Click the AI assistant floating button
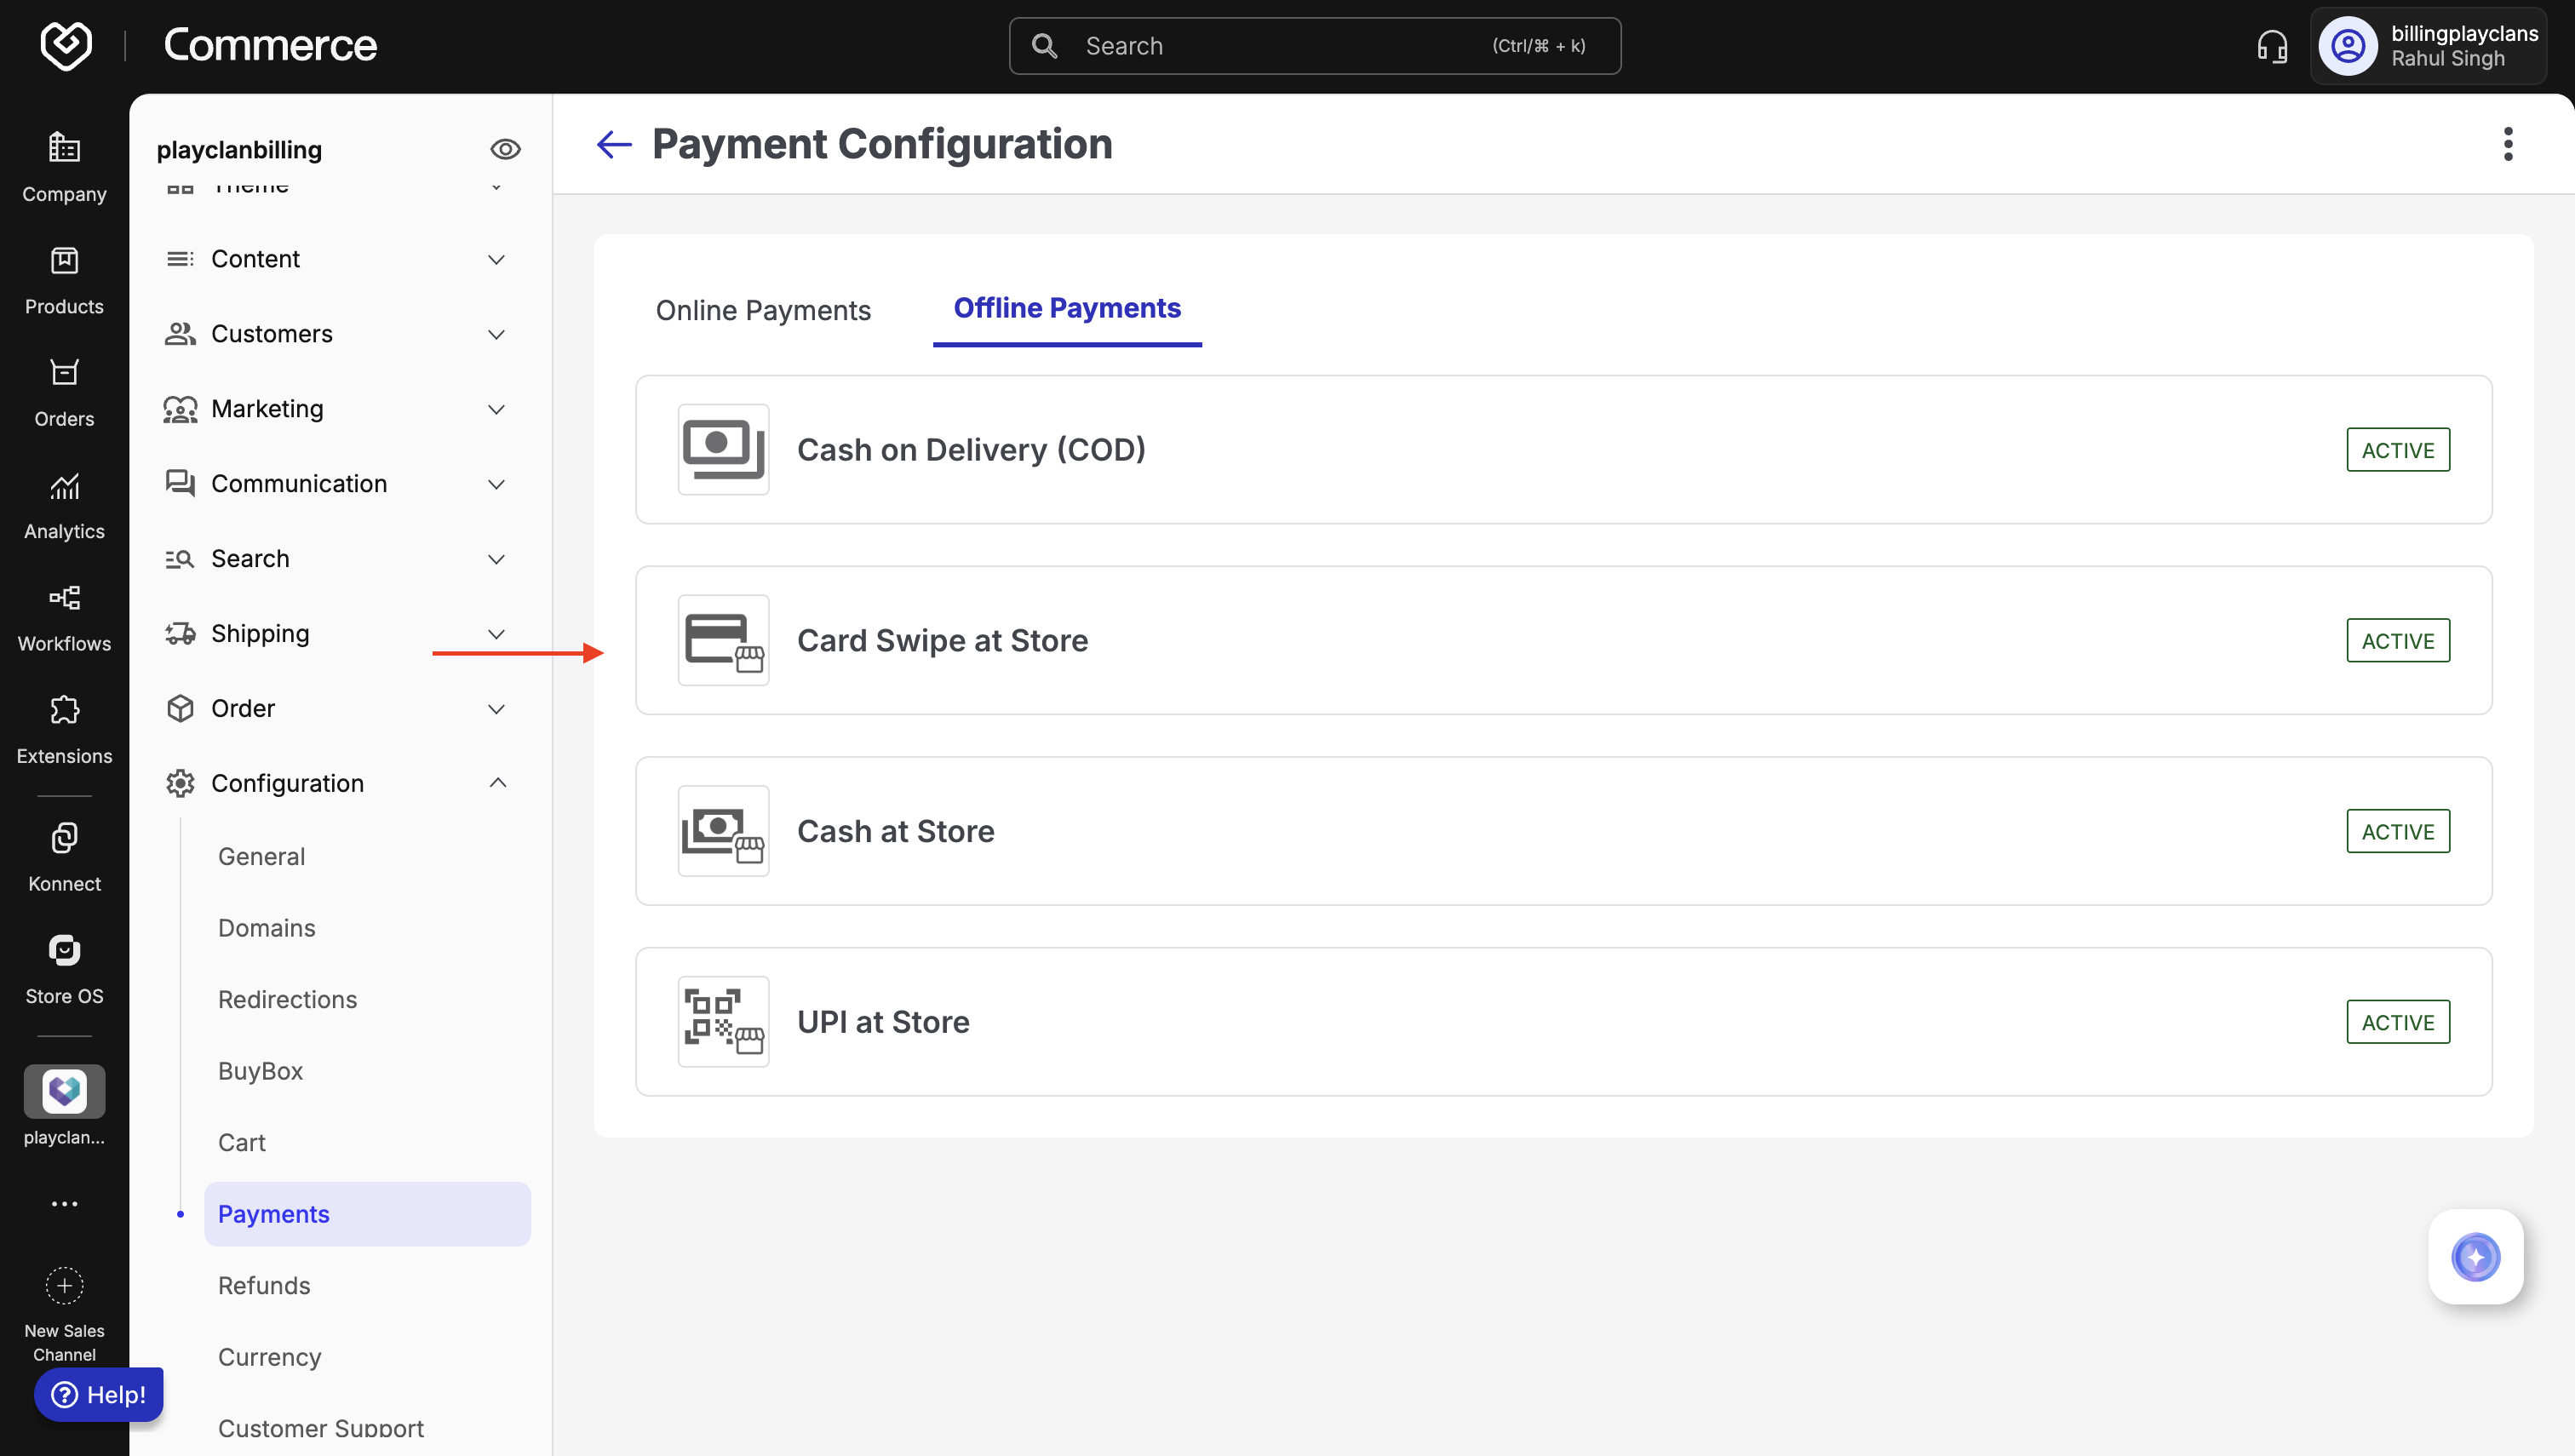 2475,1256
